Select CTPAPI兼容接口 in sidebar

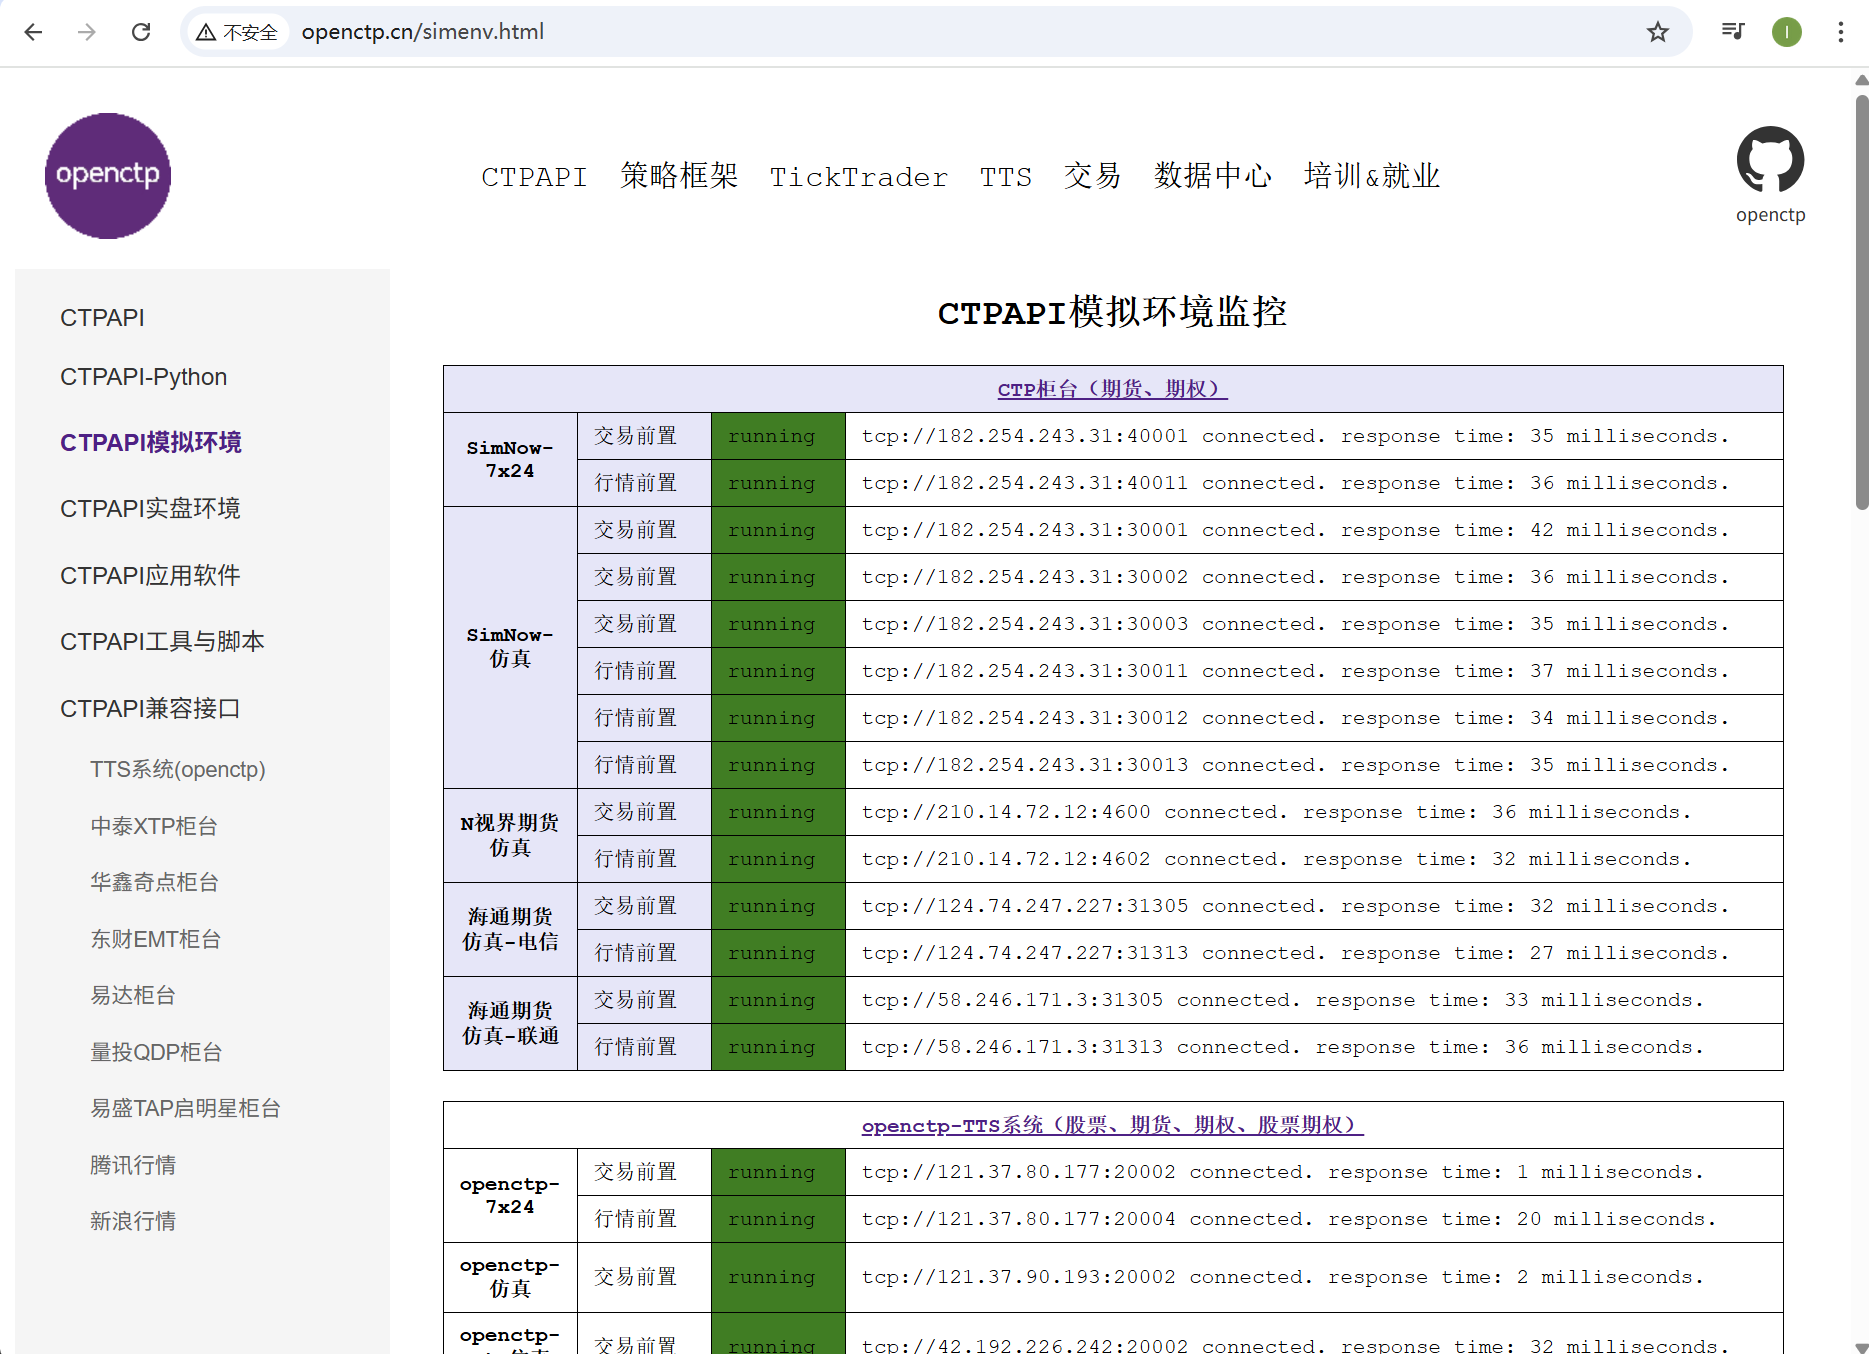[x=150, y=709]
